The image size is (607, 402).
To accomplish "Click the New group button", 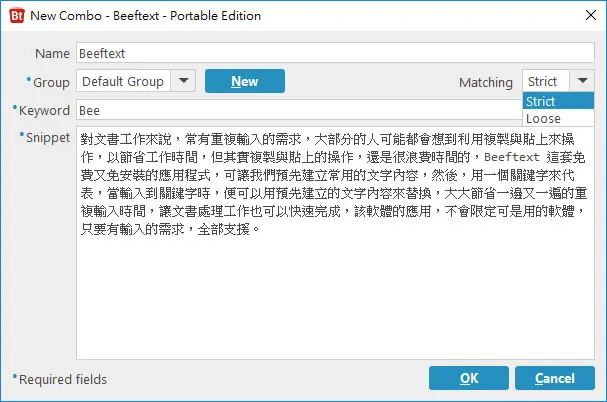I will pos(245,81).
